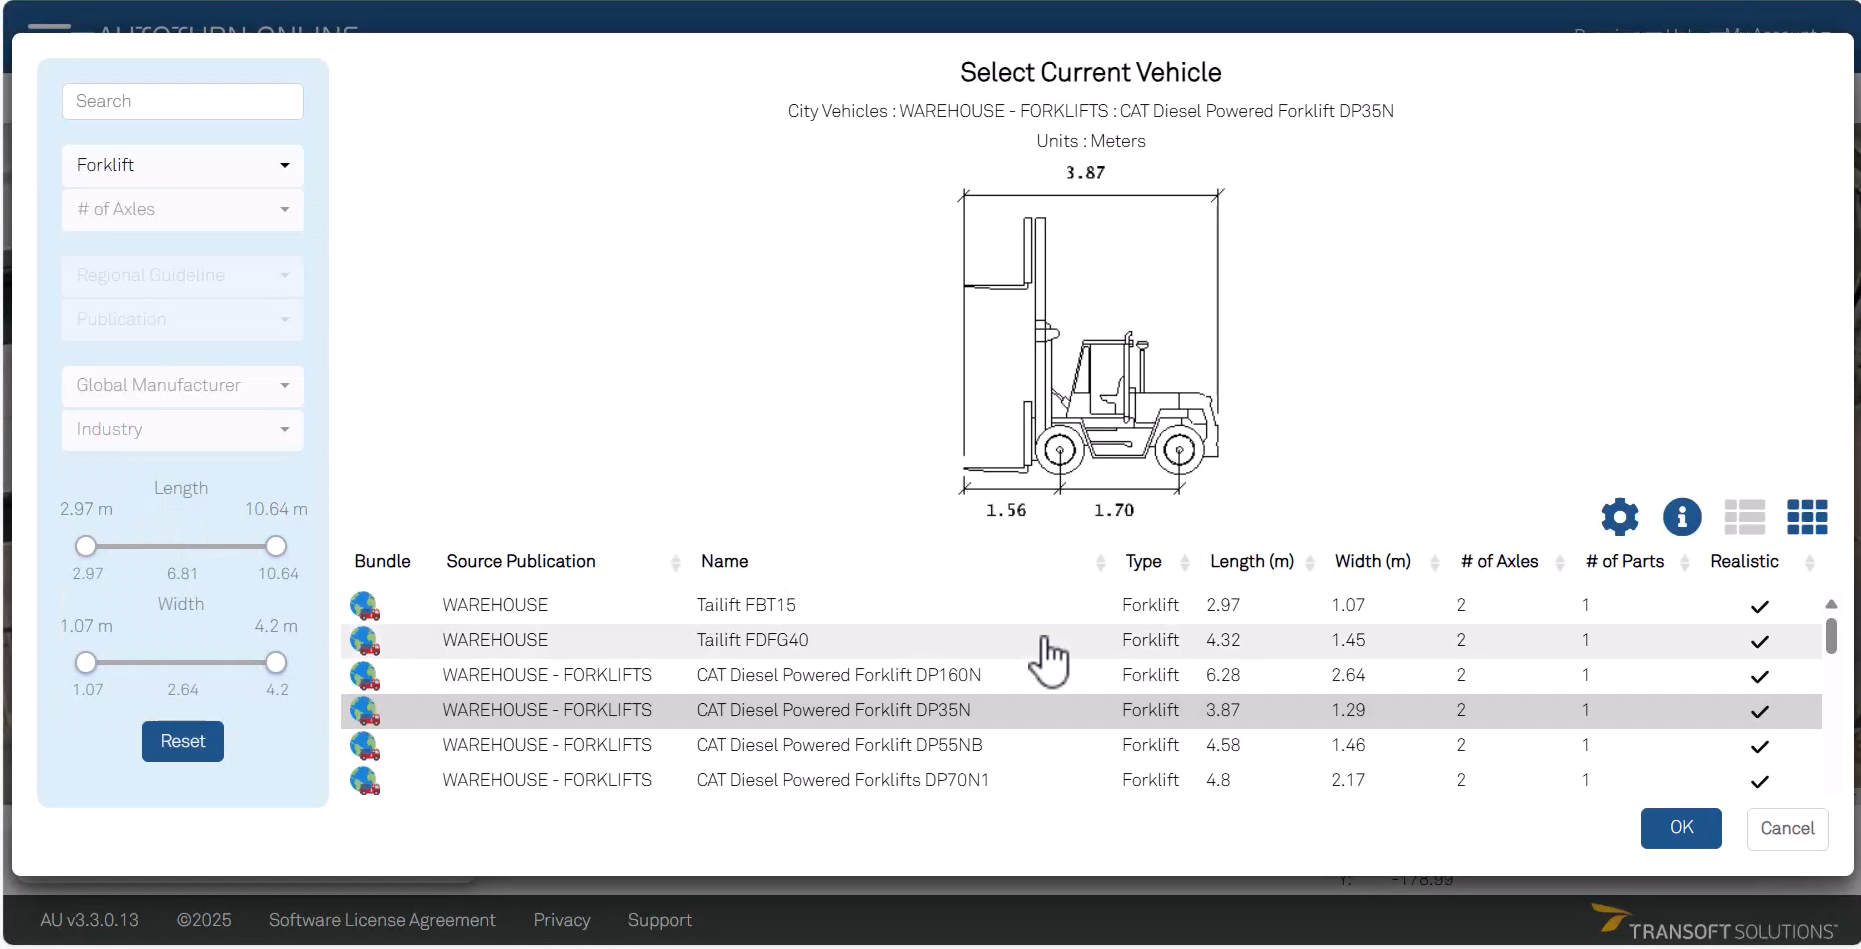The width and height of the screenshot is (1861, 949).
Task: Click the Length minimum slider handle
Action: coord(86,546)
